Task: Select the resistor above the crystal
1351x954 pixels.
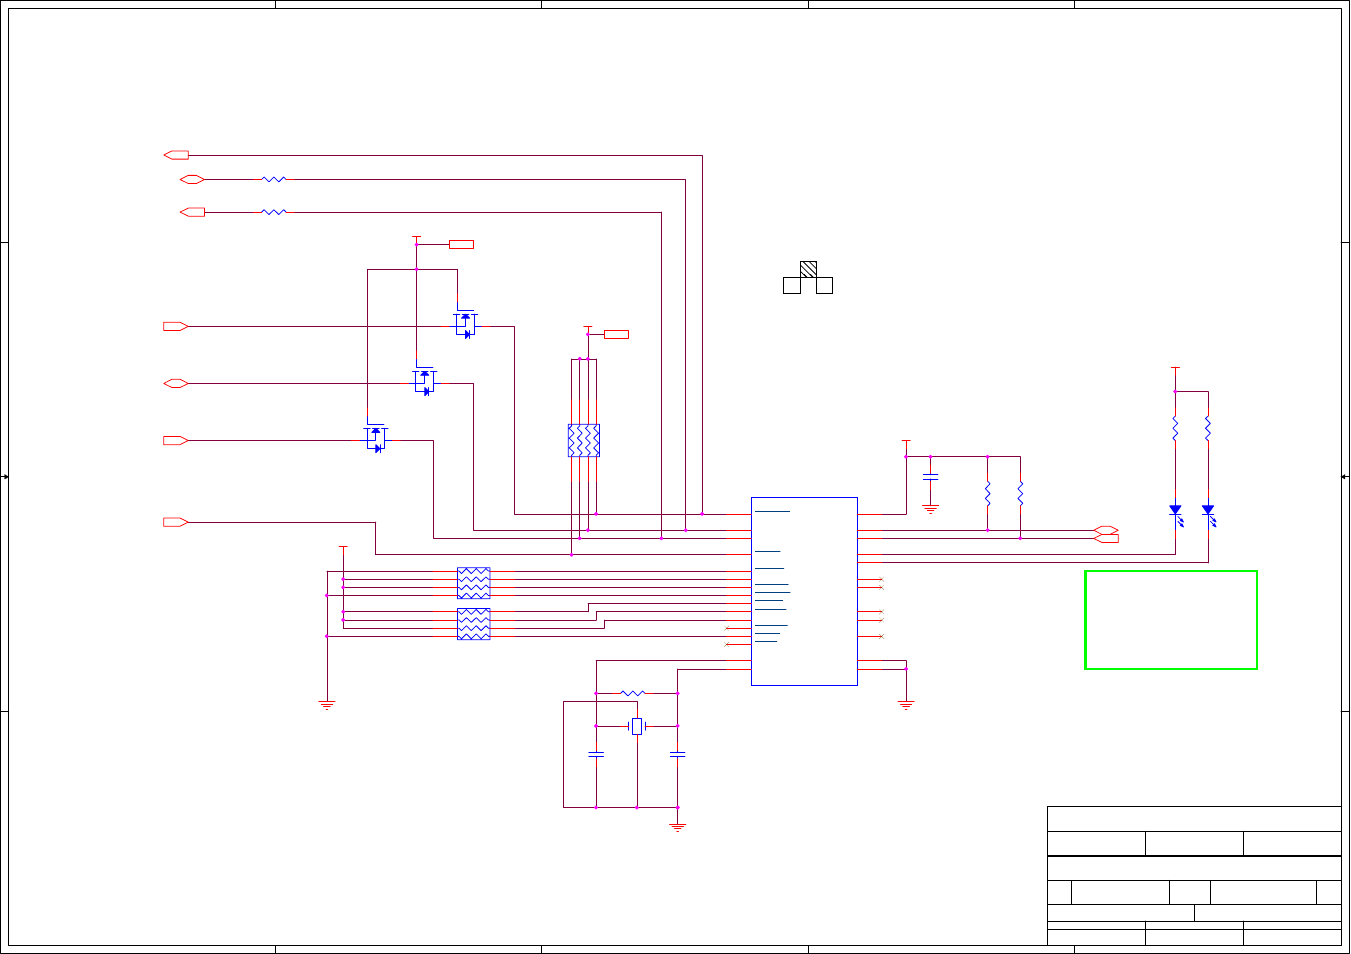Action: [x=633, y=693]
